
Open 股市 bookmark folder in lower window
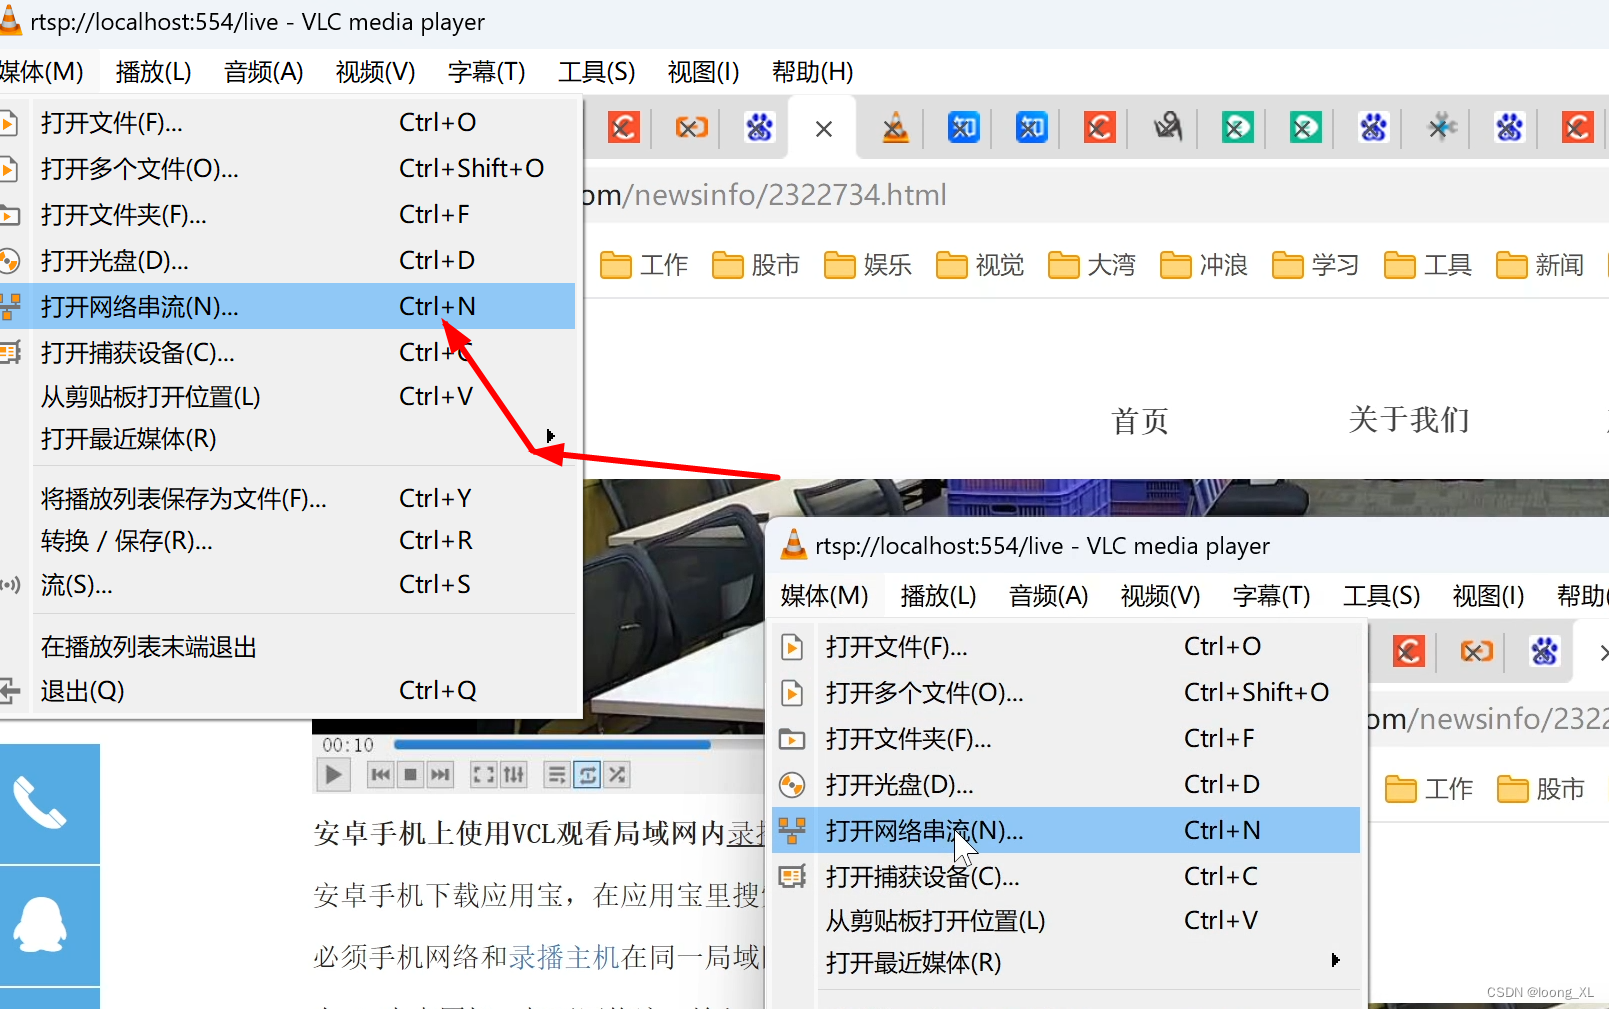coord(1541,789)
